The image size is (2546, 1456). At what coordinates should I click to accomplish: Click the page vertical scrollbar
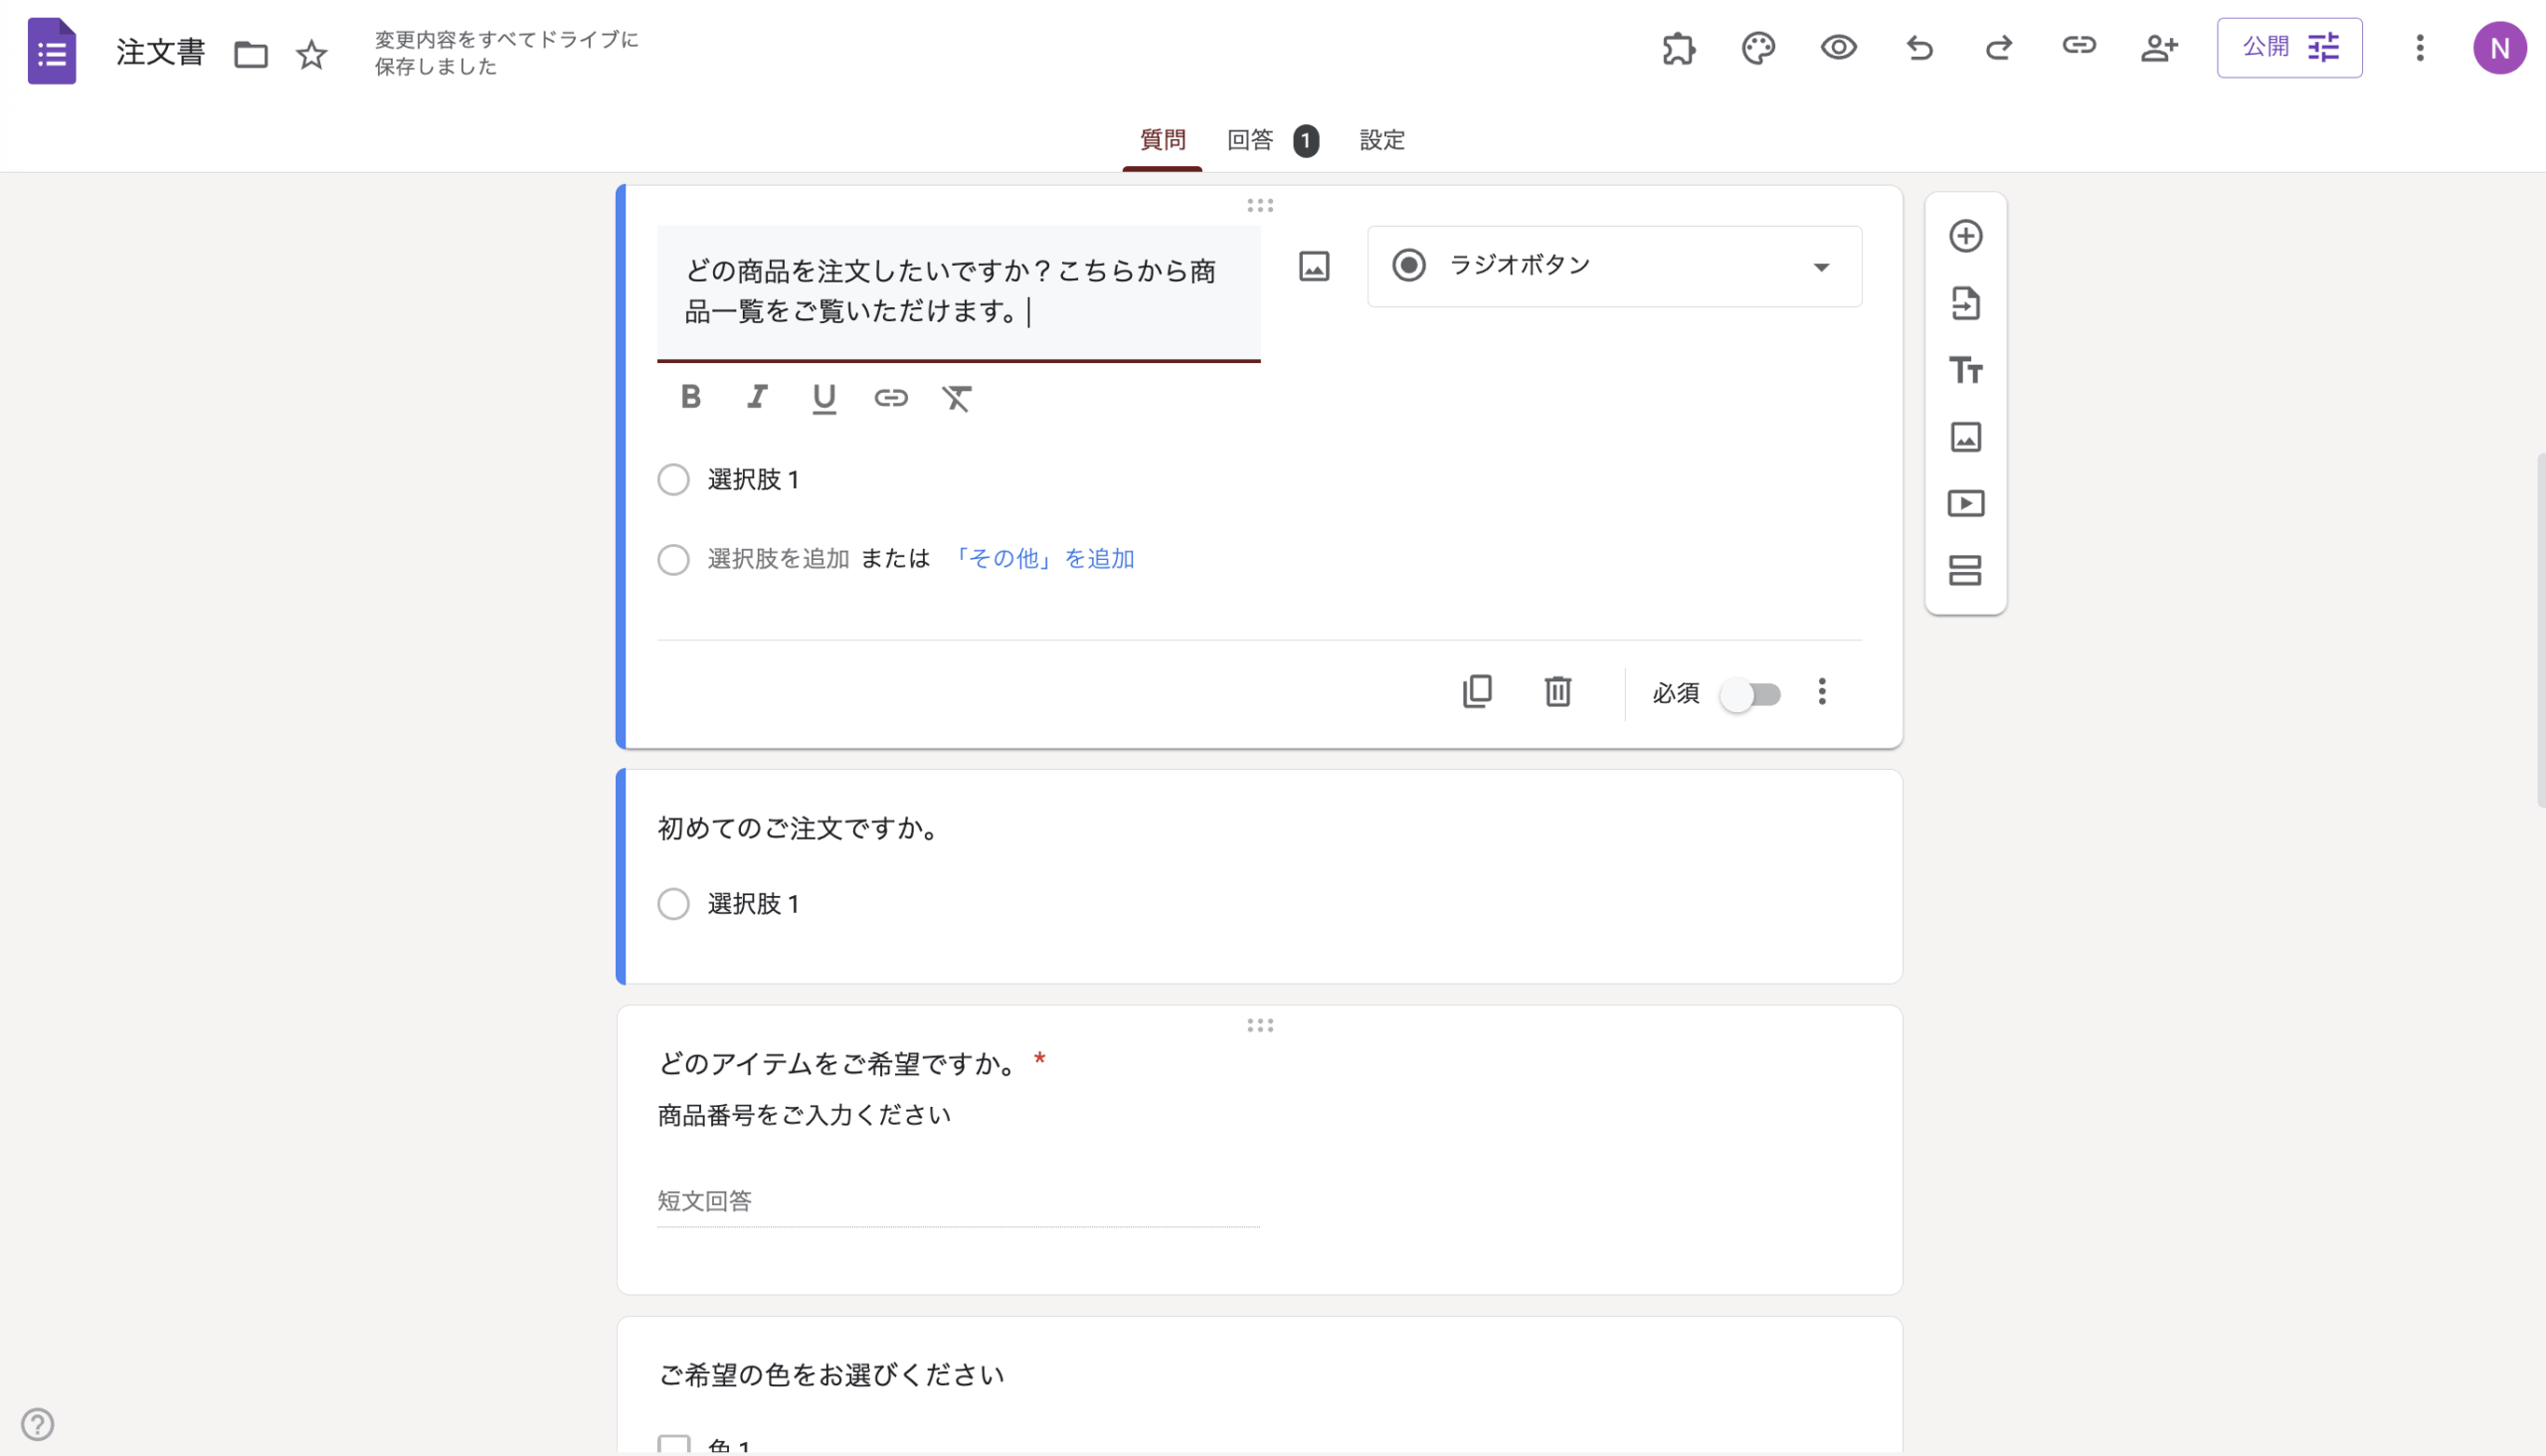point(2540,630)
